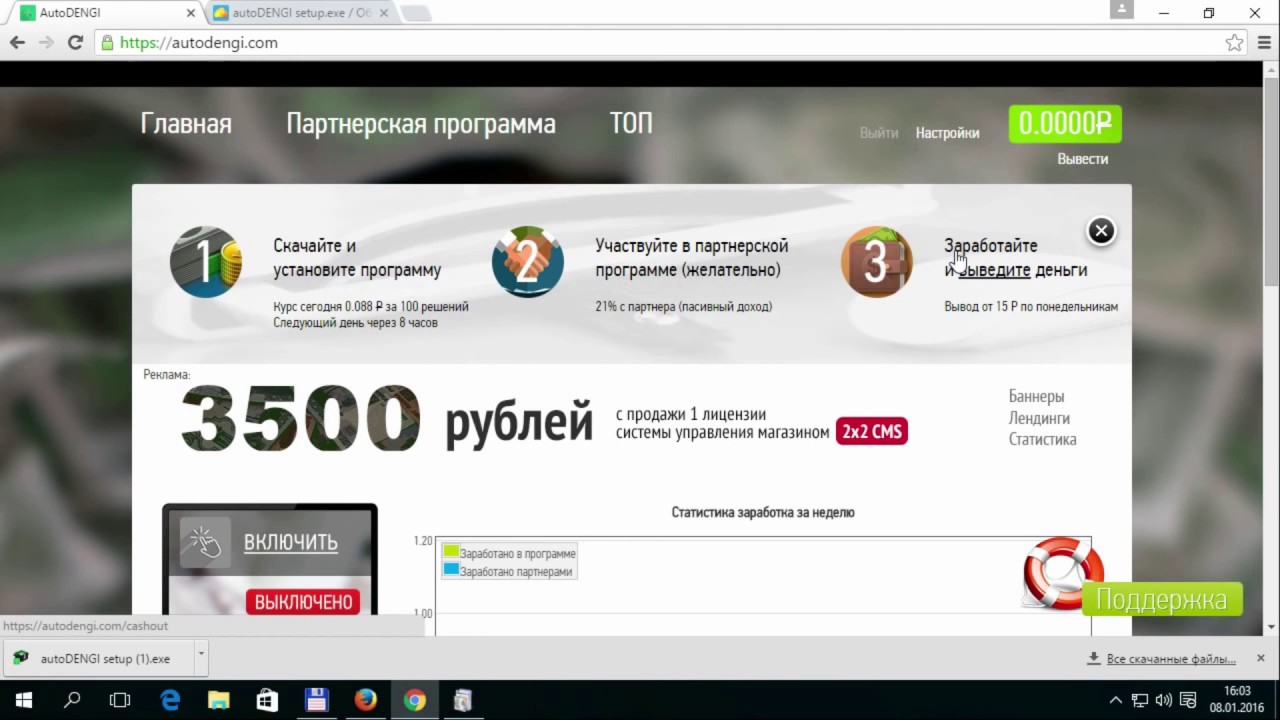The image size is (1280, 720).
Task: Click green Поддержка support button
Action: tap(1162, 599)
